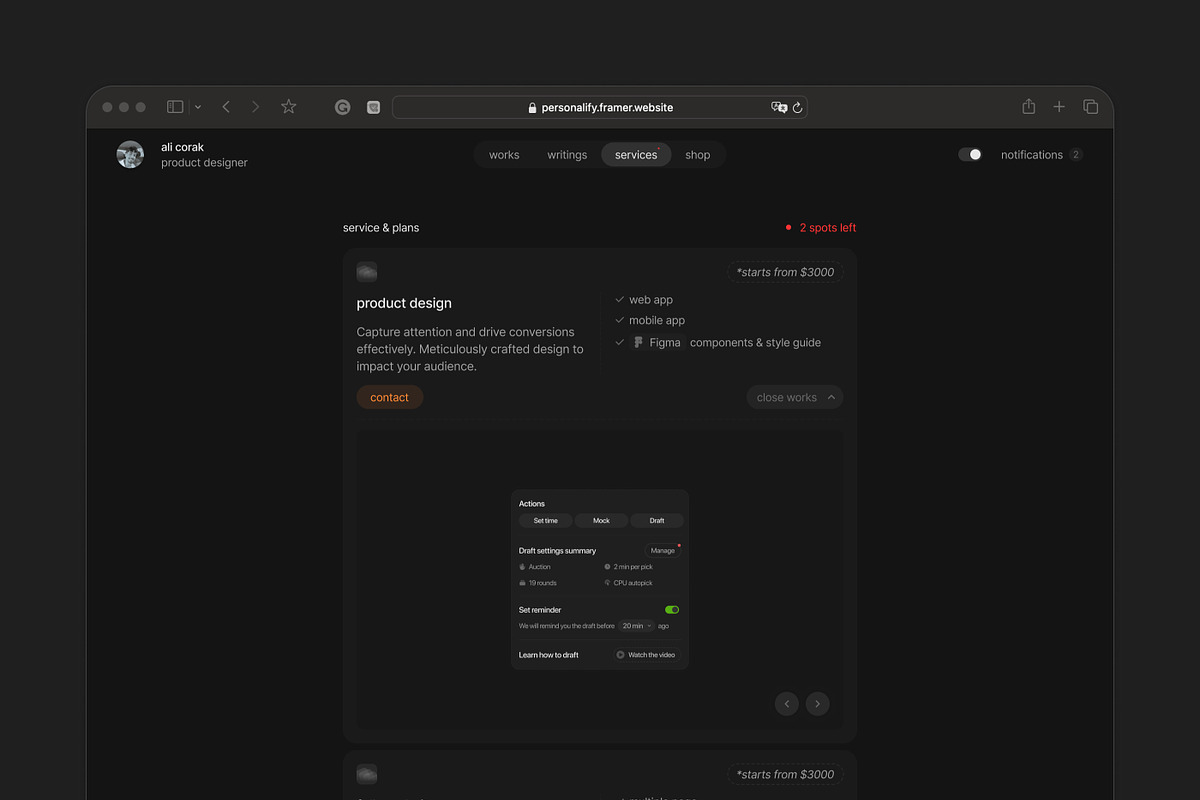Image resolution: width=1200 pixels, height=800 pixels.
Task: Open the 20 min reminder dropdown
Action: click(636, 626)
